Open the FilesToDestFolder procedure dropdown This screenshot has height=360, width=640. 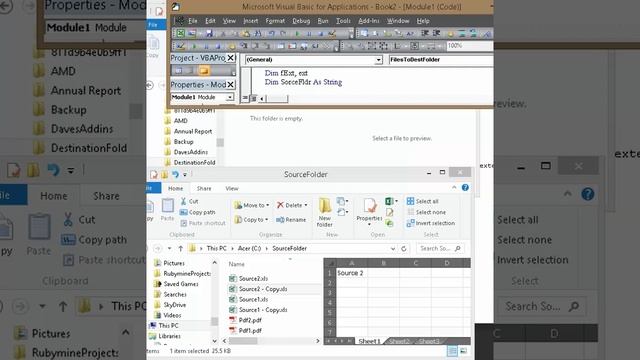tap(441, 60)
